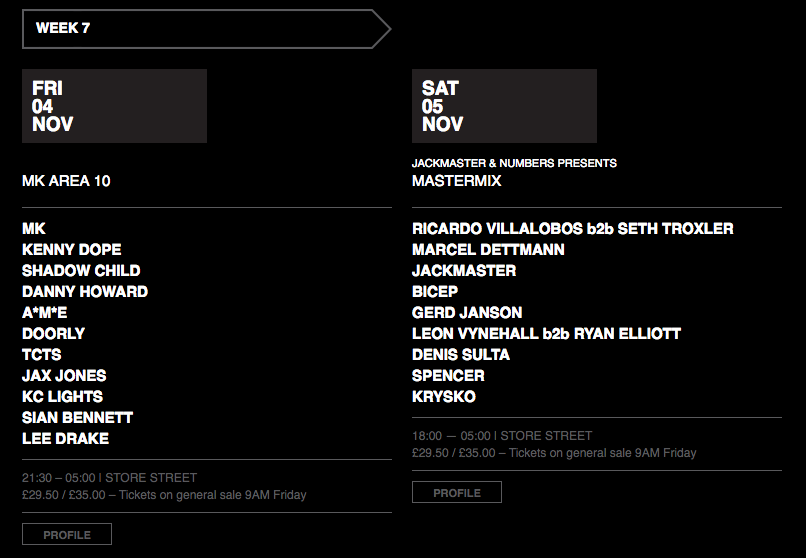Select the FRI 04 NOV date block
Screen dimensions: 806x558
click(114, 106)
